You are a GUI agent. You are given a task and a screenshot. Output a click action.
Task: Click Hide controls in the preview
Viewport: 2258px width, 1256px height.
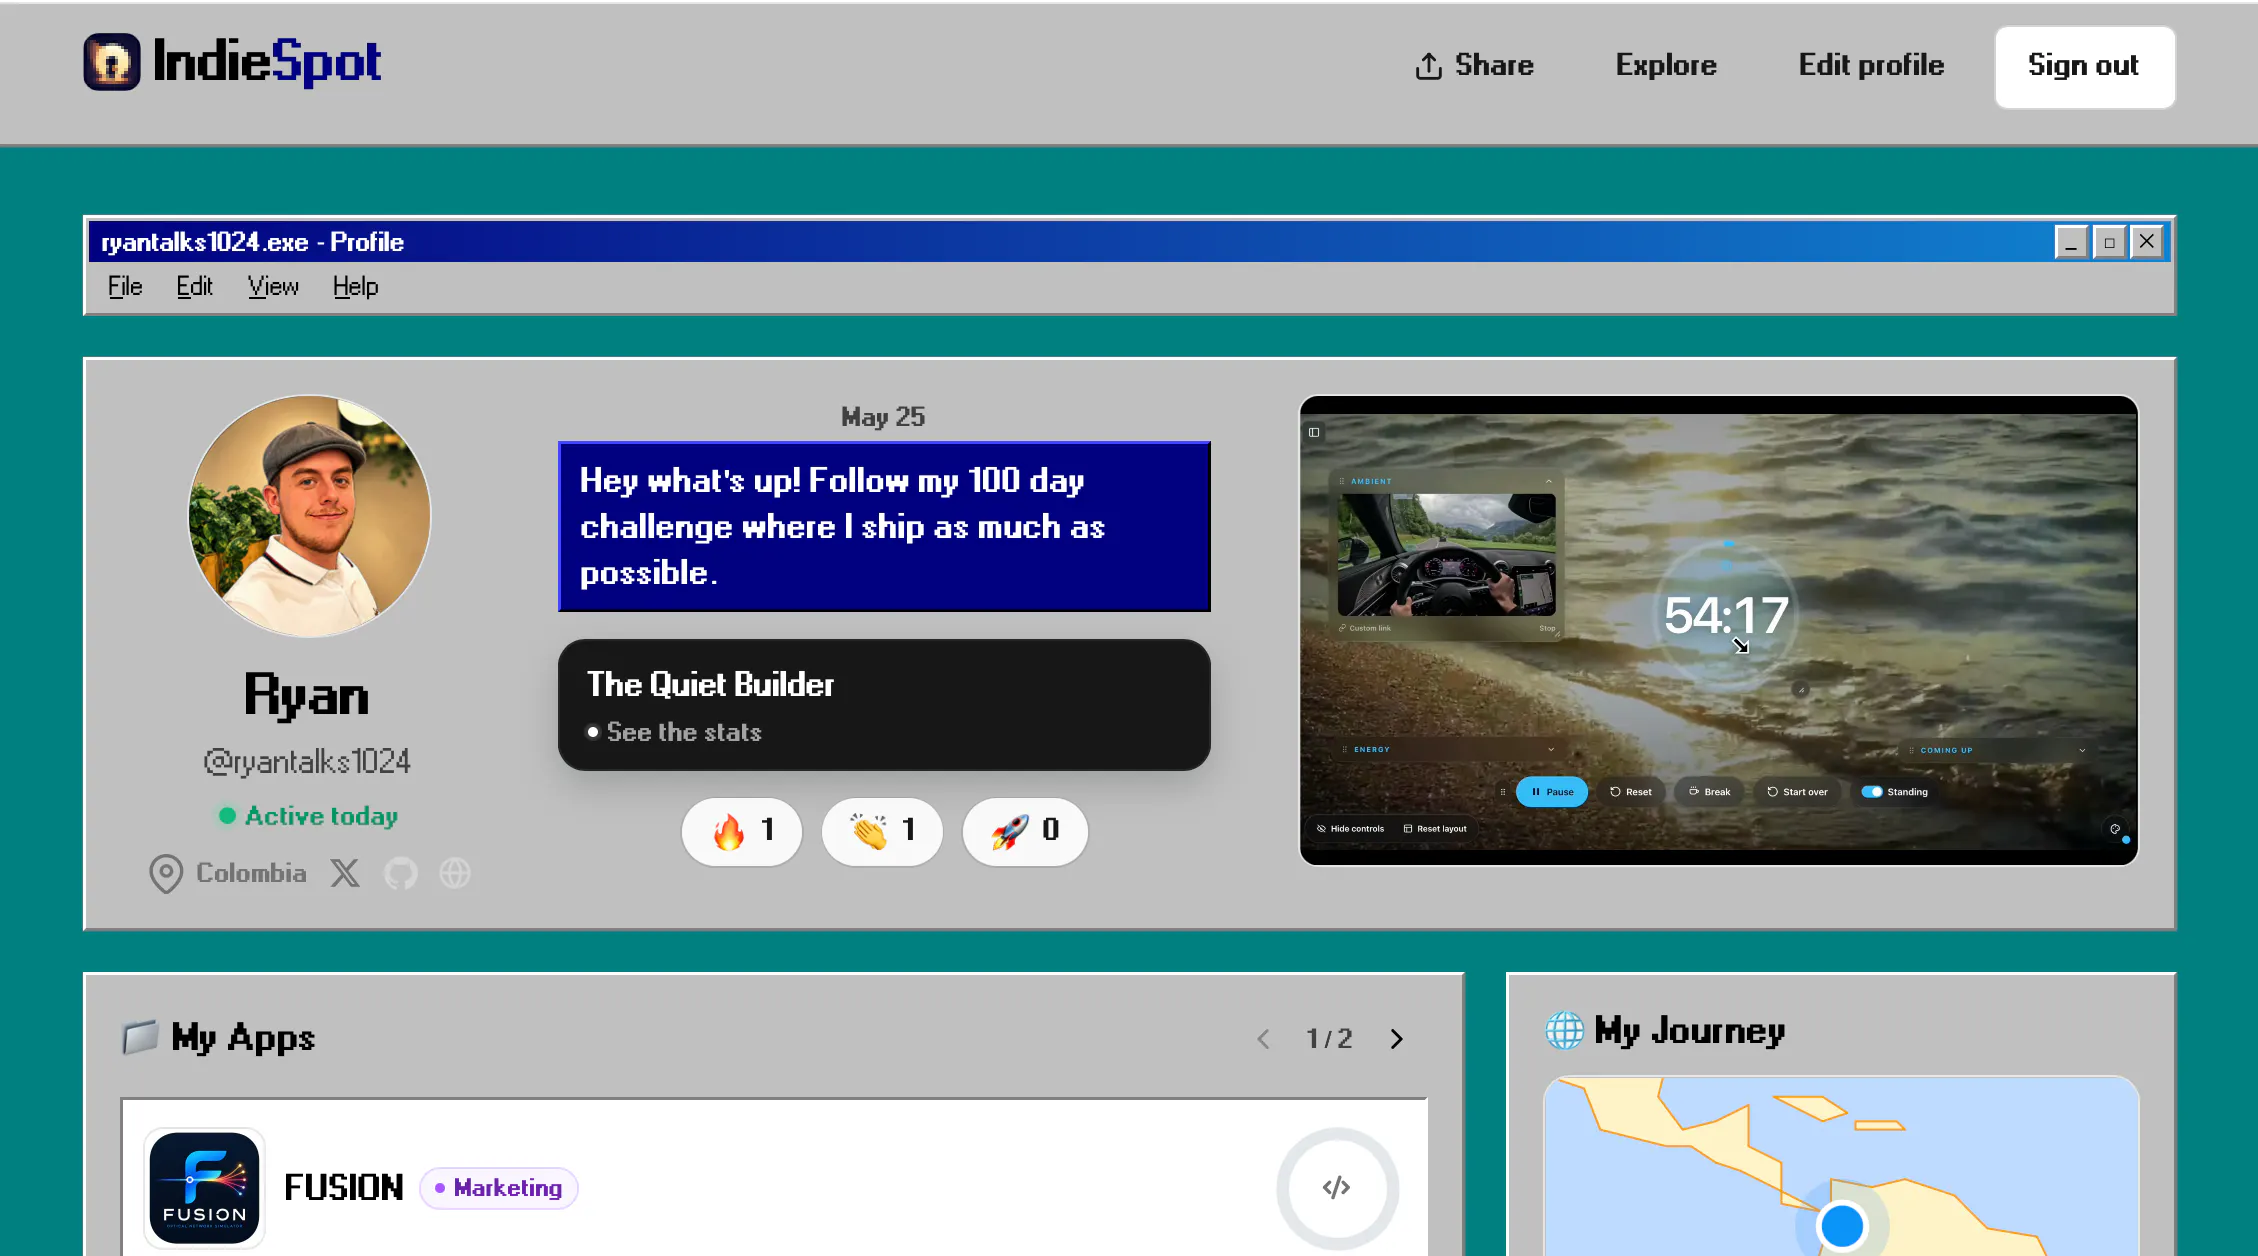[x=1350, y=829]
